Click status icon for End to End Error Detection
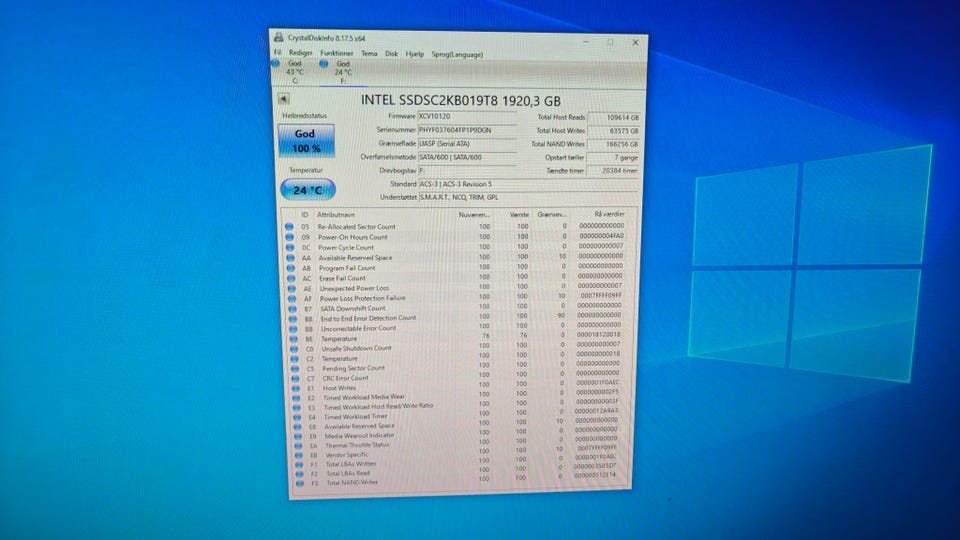This screenshot has height=540, width=960. coord(293,319)
